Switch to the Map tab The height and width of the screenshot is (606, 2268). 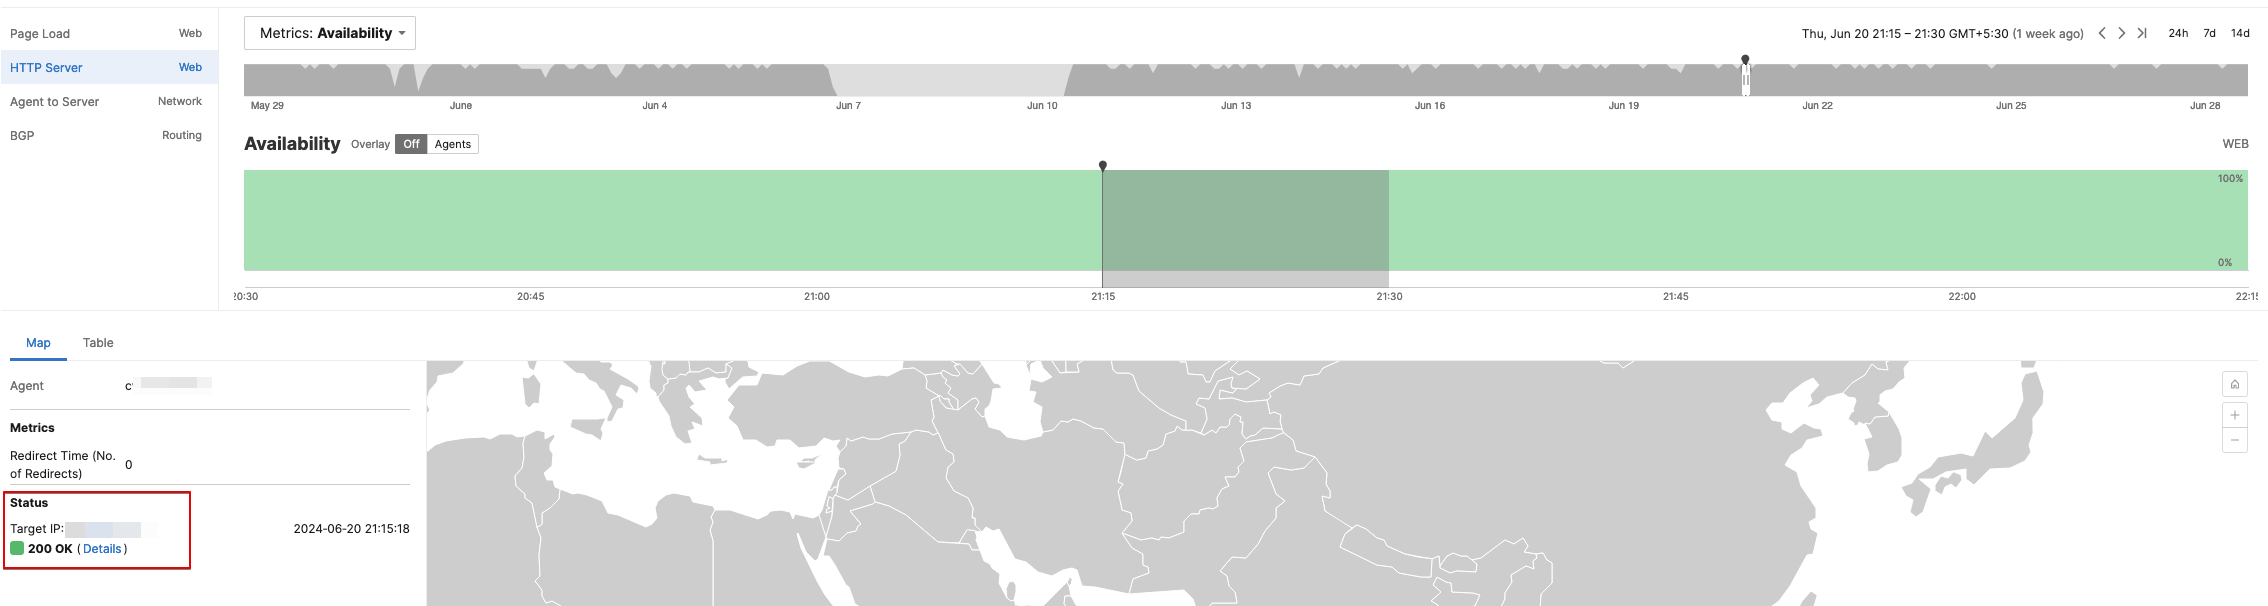[x=38, y=342]
